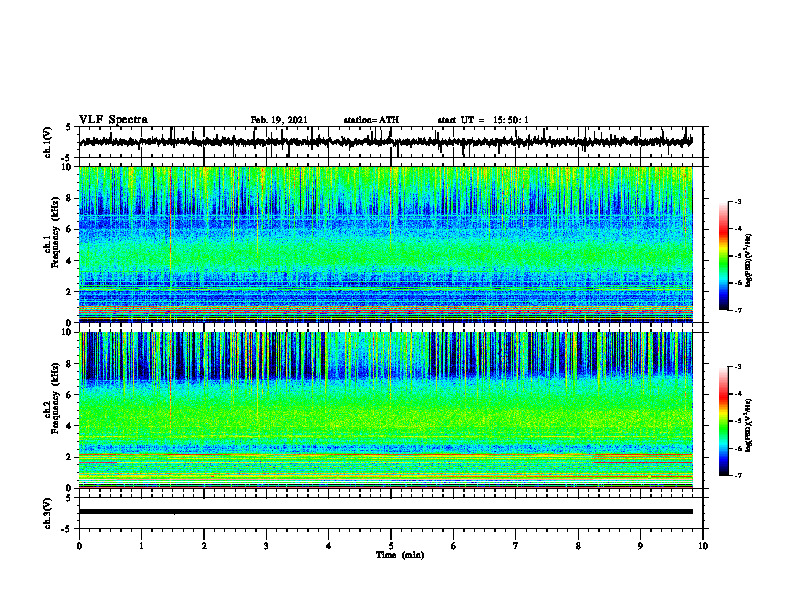Click the ch.1 spectrogram plot area
792x612 pixels.
(385, 244)
